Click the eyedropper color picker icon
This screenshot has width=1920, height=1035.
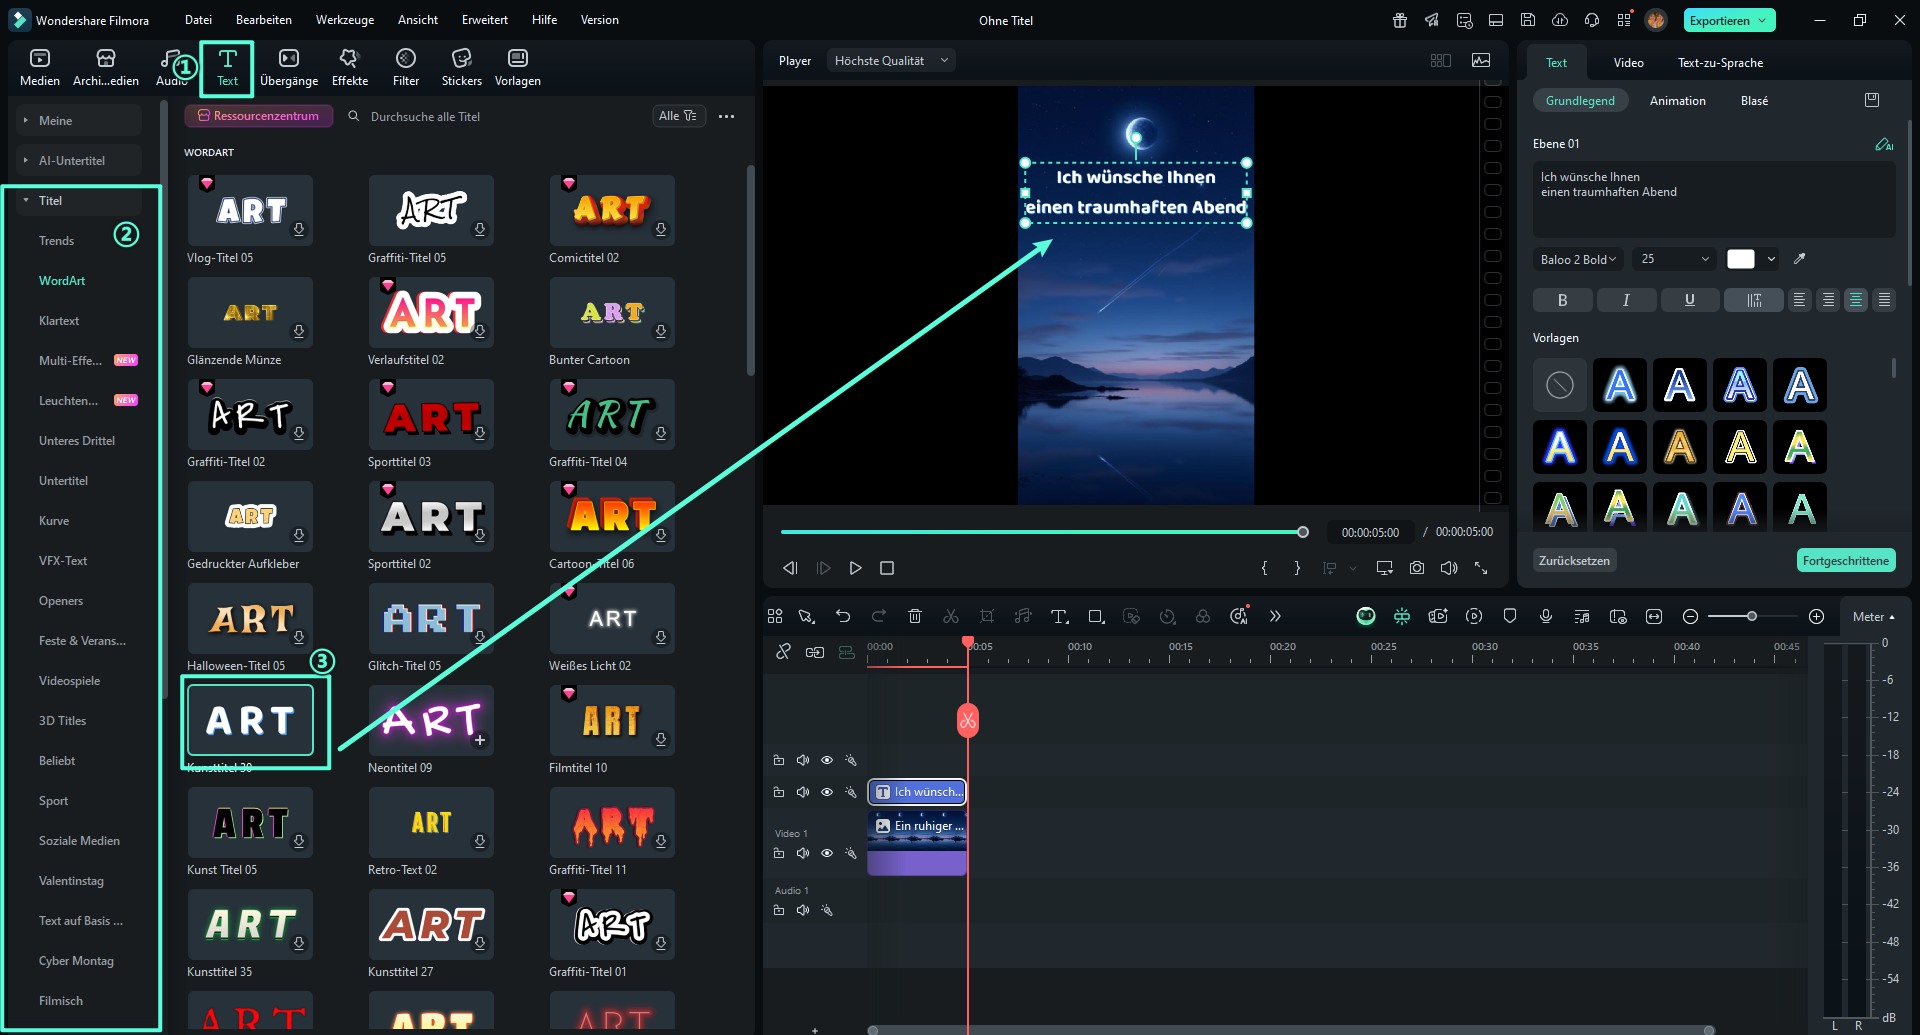pyautogui.click(x=1799, y=259)
